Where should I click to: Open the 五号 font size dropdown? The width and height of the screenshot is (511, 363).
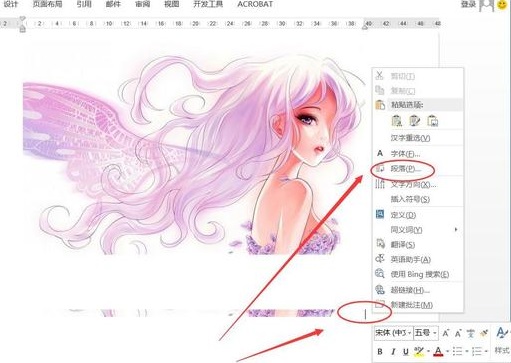click(435, 333)
